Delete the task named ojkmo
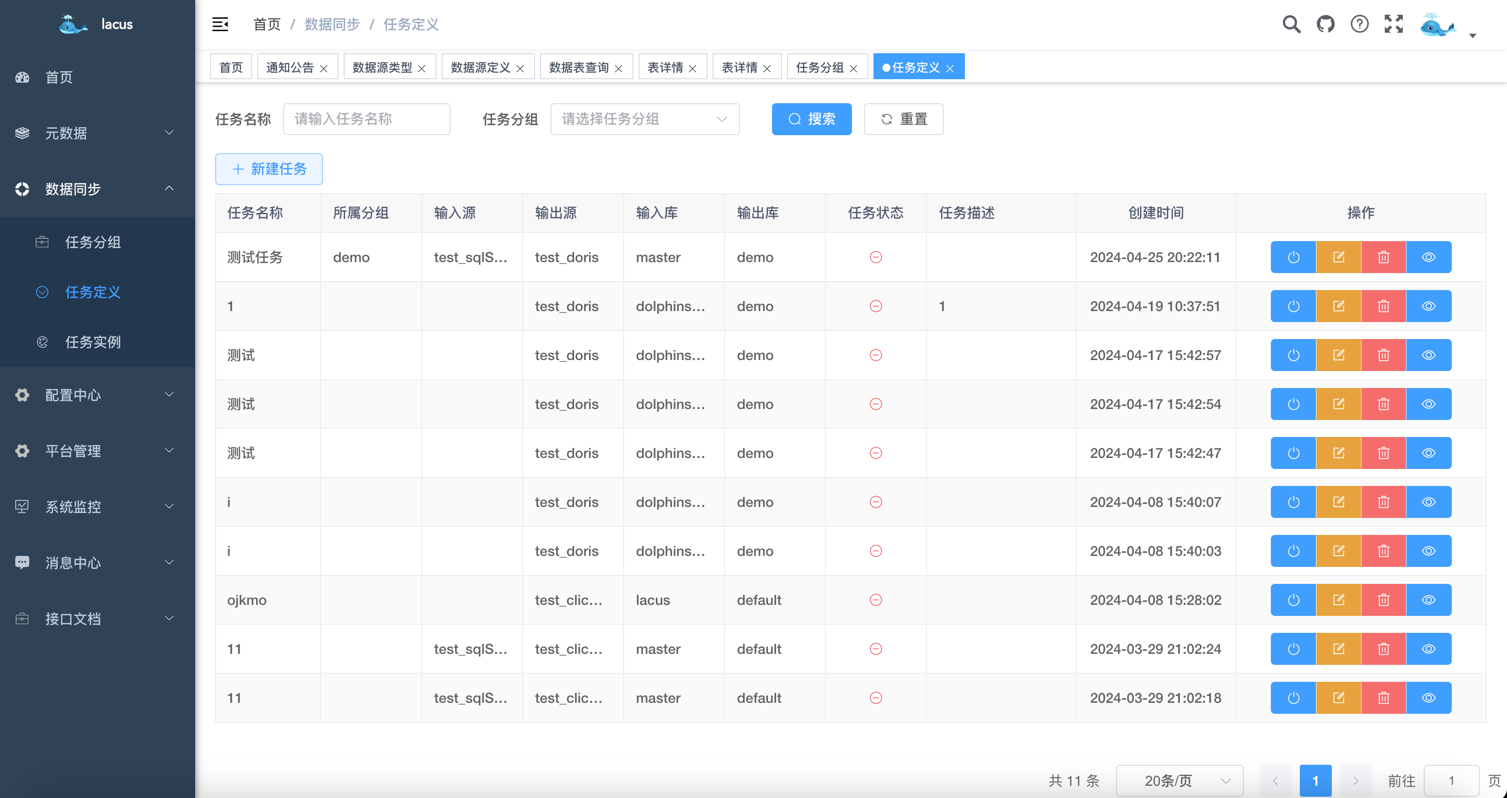The image size is (1507, 798). pyautogui.click(x=1383, y=600)
